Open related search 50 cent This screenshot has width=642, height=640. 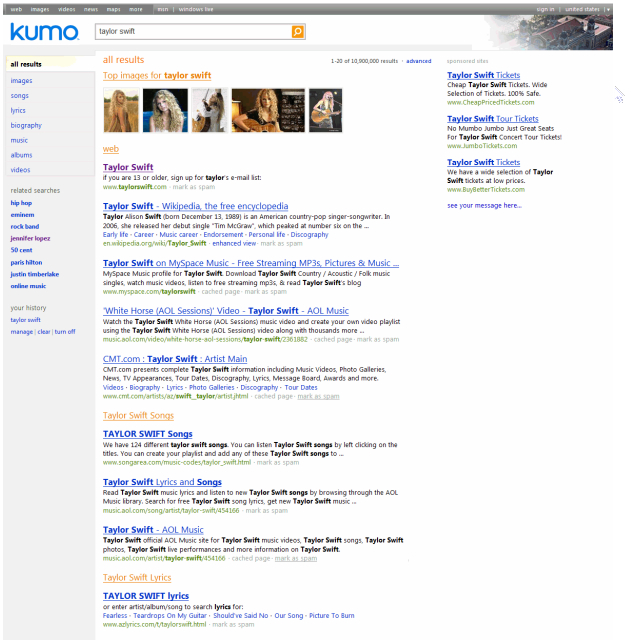(x=21, y=250)
